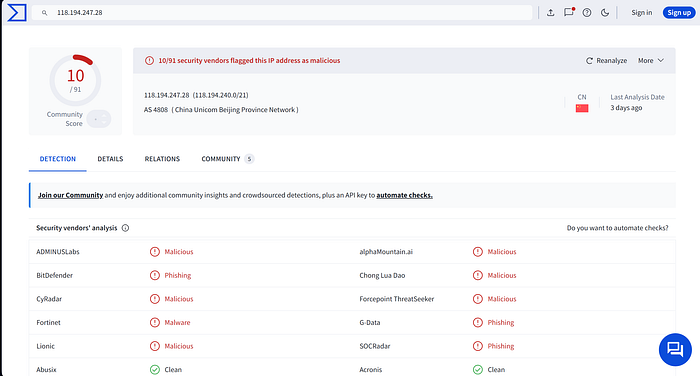Click the SOCRadar phishing alert icon

[x=478, y=346]
